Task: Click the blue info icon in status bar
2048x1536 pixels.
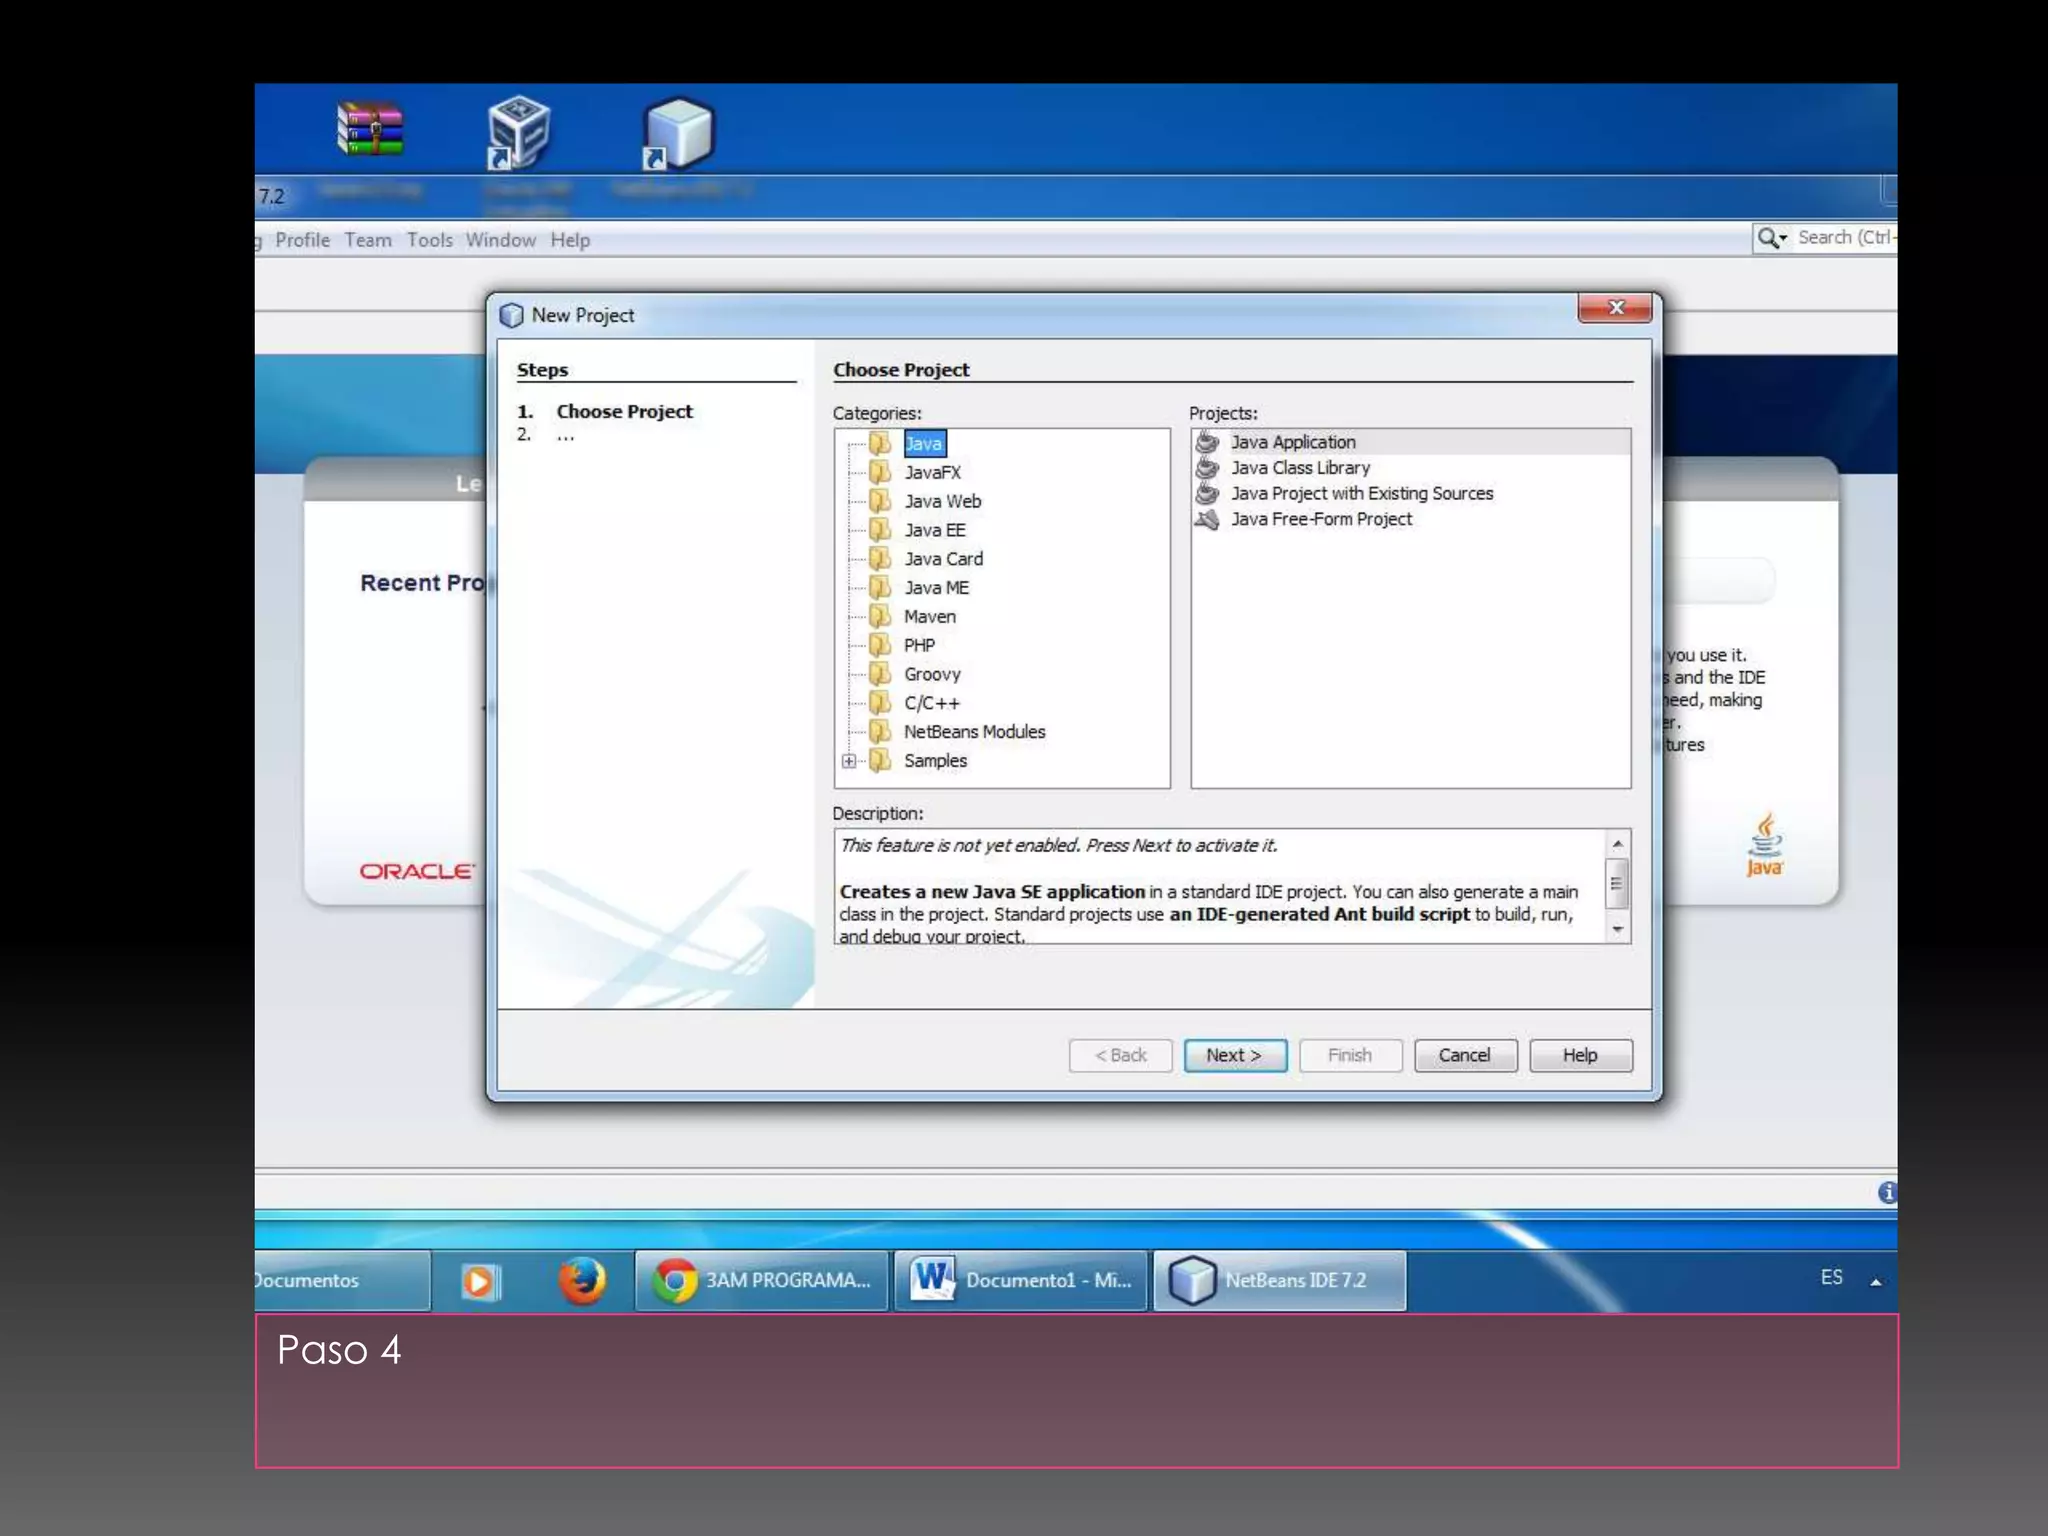Action: coord(1886,1192)
